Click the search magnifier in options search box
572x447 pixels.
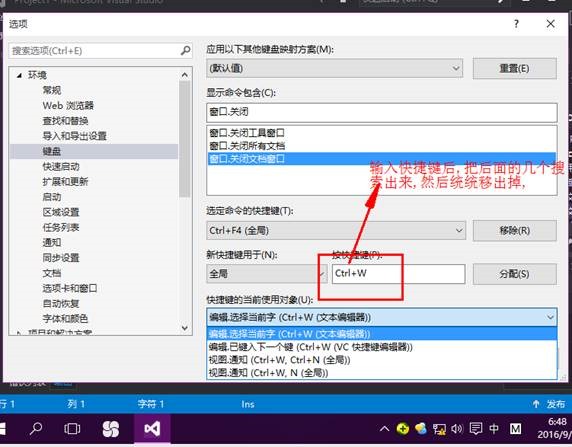(x=185, y=50)
